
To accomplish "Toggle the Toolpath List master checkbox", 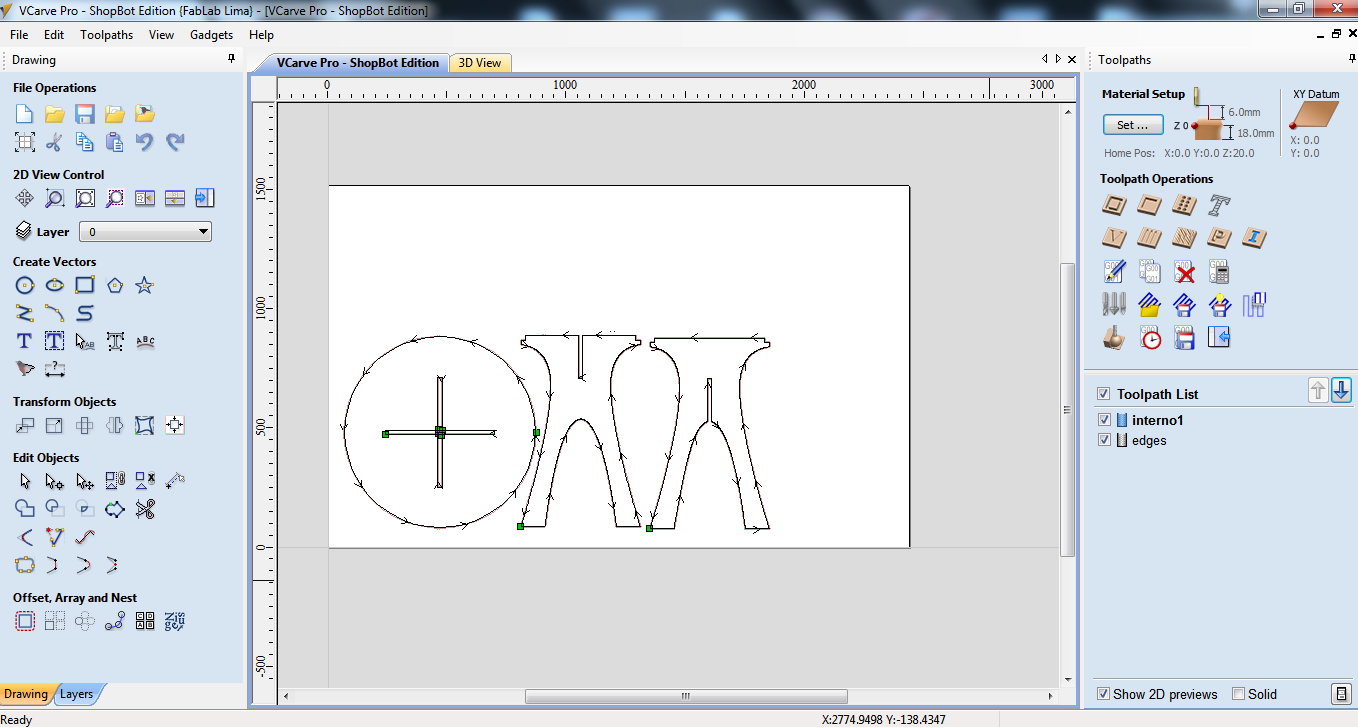I will [1104, 394].
